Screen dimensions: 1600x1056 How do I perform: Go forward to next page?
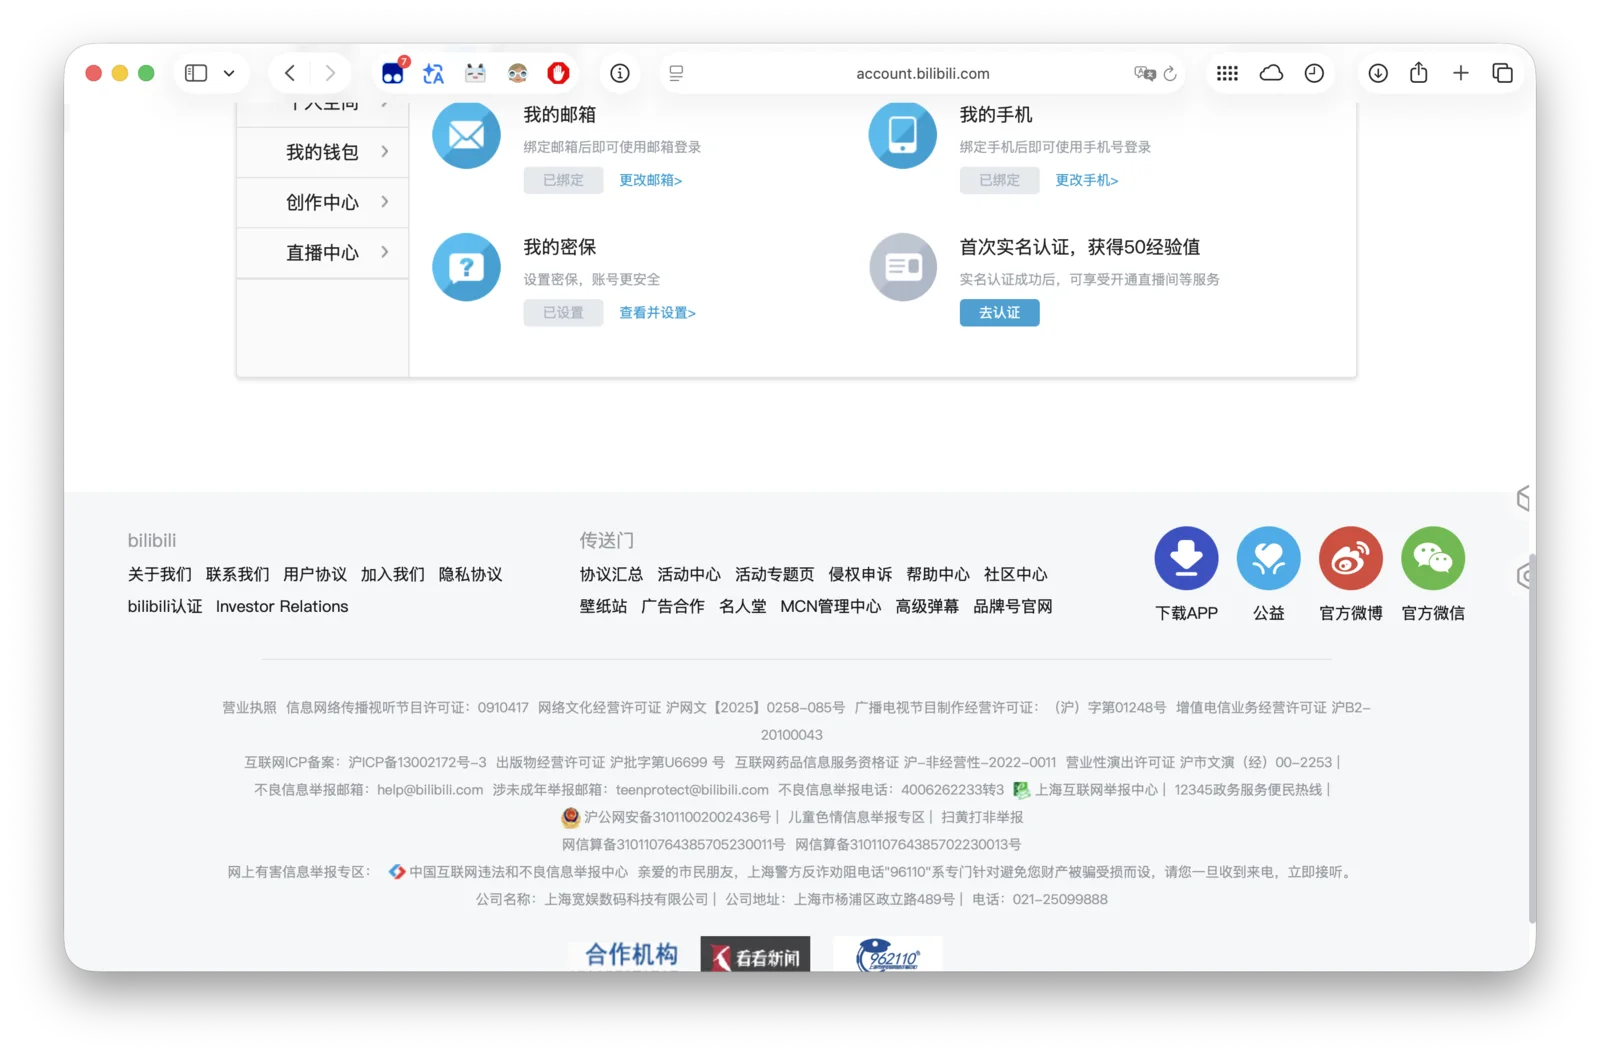tap(330, 73)
